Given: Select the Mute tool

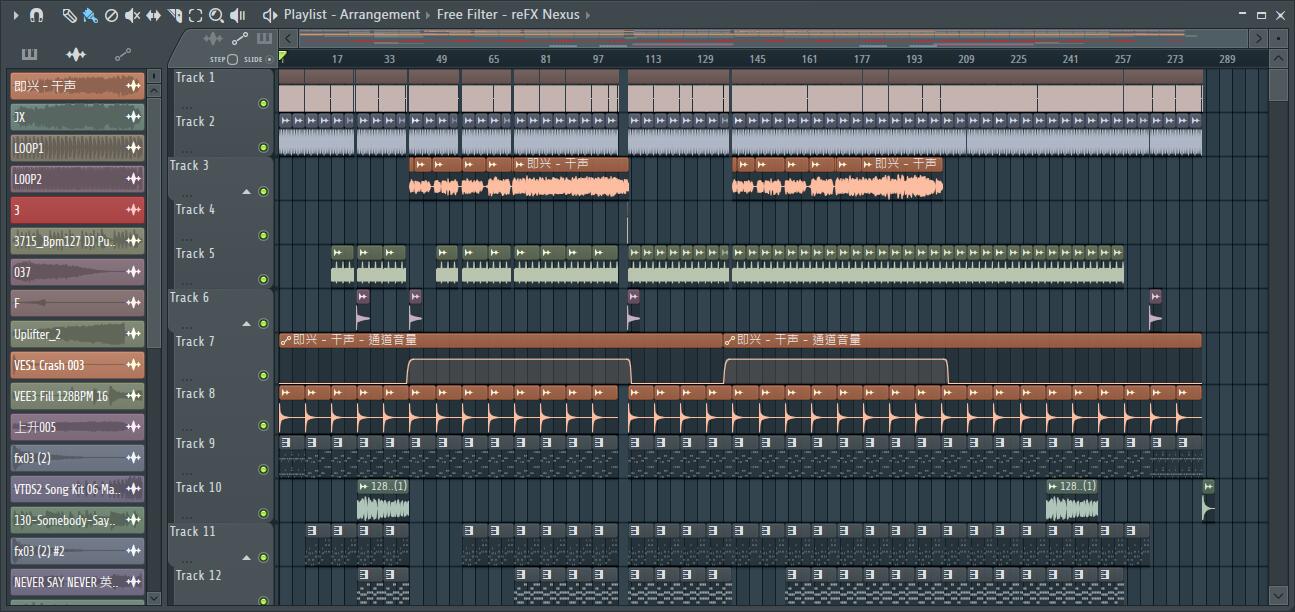Looking at the screenshot, I should (132, 15).
